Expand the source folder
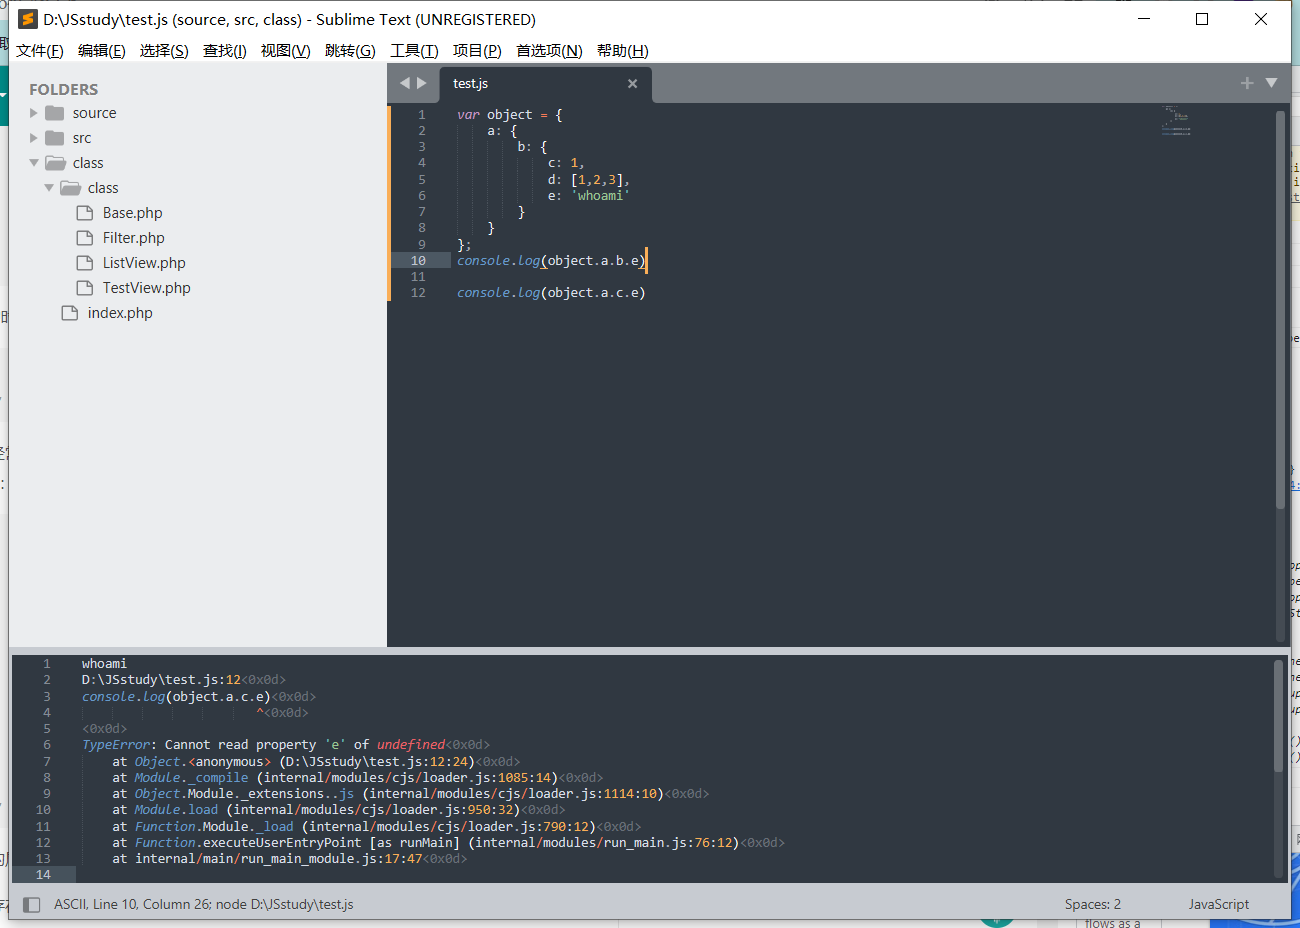This screenshot has width=1300, height=928. [x=34, y=113]
